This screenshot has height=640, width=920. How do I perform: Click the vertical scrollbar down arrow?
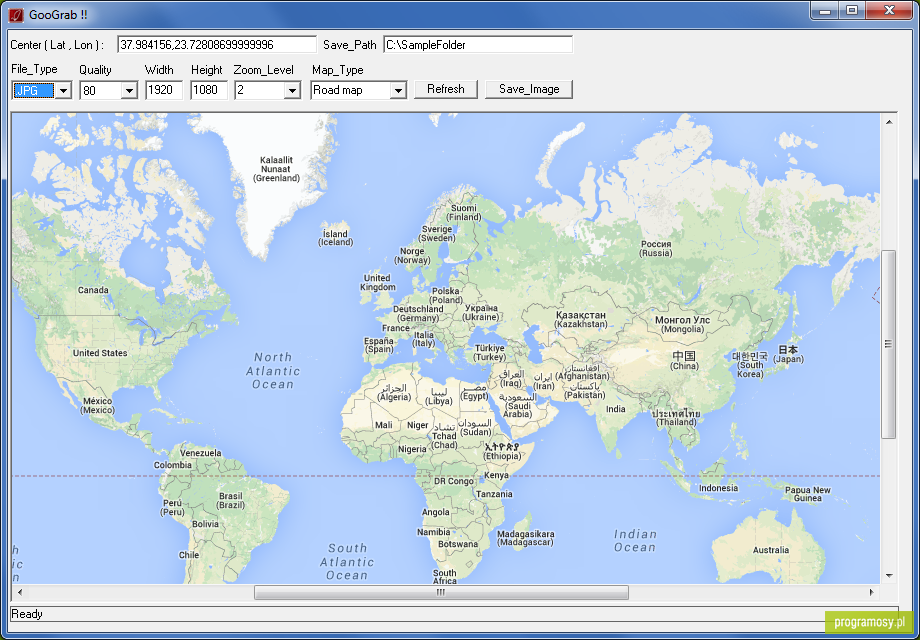pyautogui.click(x=888, y=576)
